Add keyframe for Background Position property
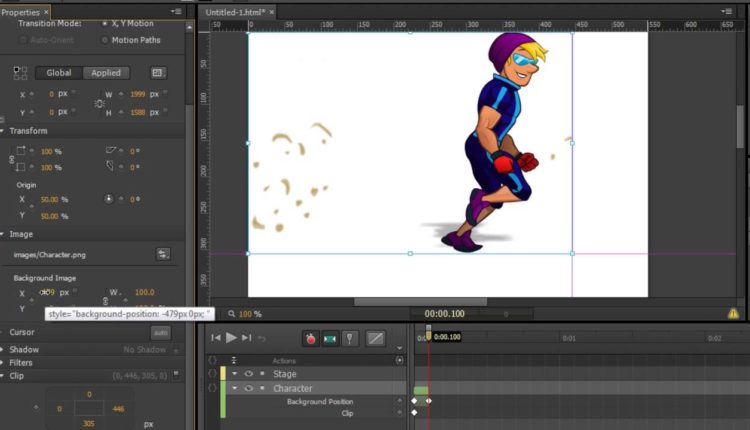750x430 pixels. [399, 401]
